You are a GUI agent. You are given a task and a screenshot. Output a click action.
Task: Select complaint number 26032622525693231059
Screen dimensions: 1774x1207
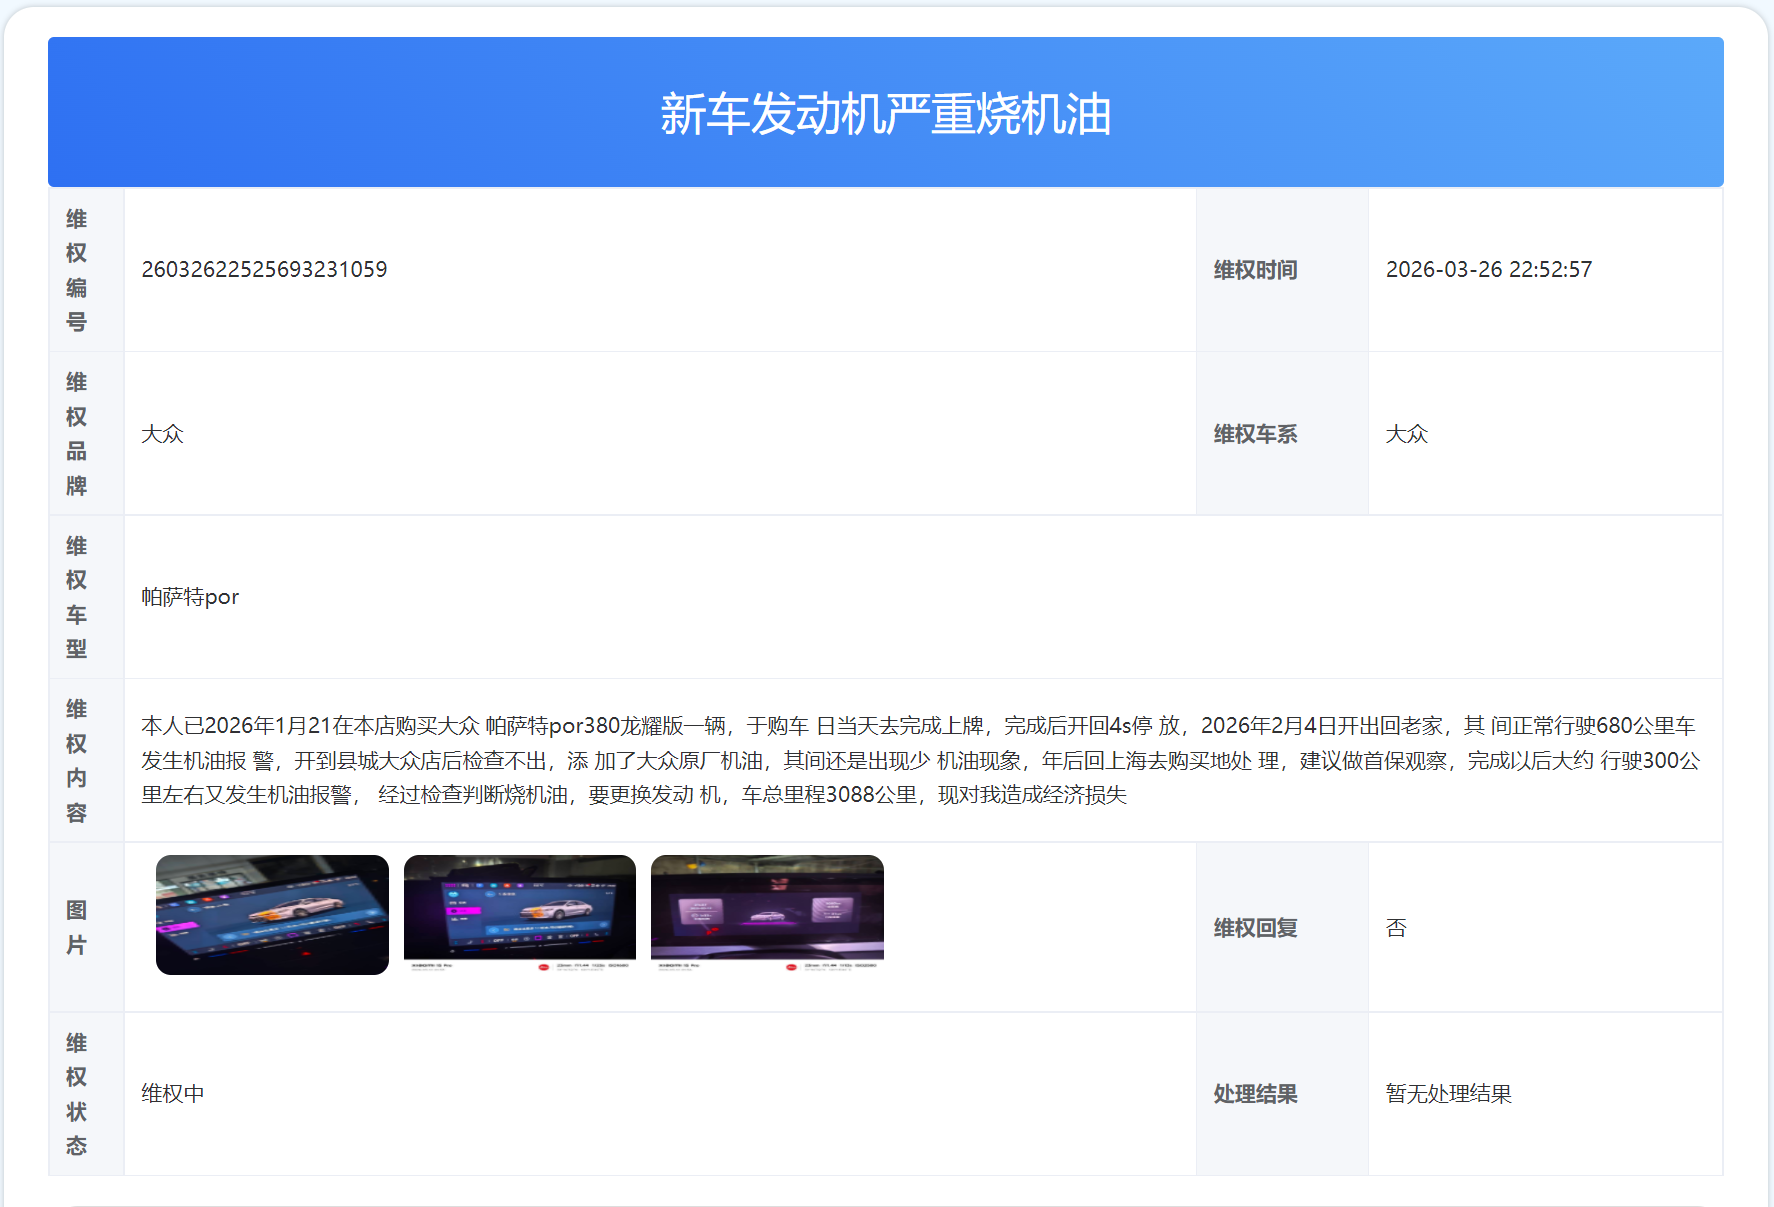point(264,270)
